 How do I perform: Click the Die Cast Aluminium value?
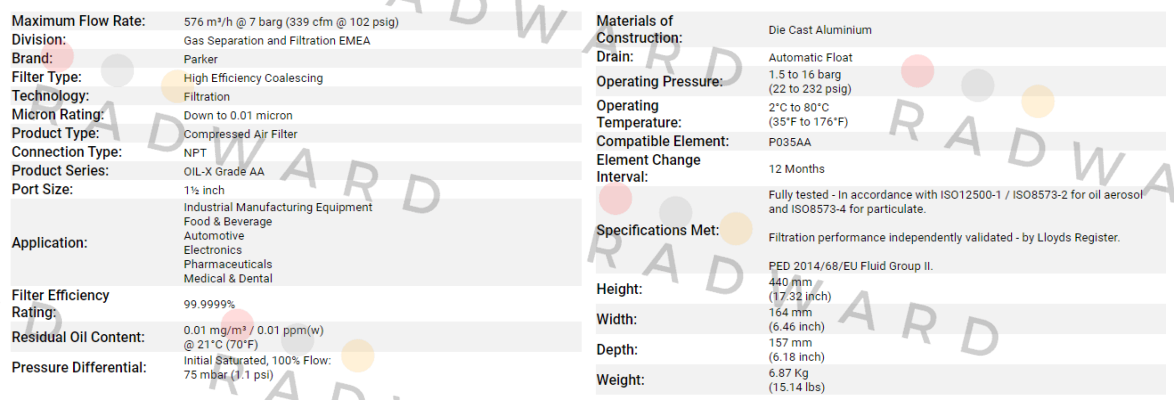coord(820,30)
